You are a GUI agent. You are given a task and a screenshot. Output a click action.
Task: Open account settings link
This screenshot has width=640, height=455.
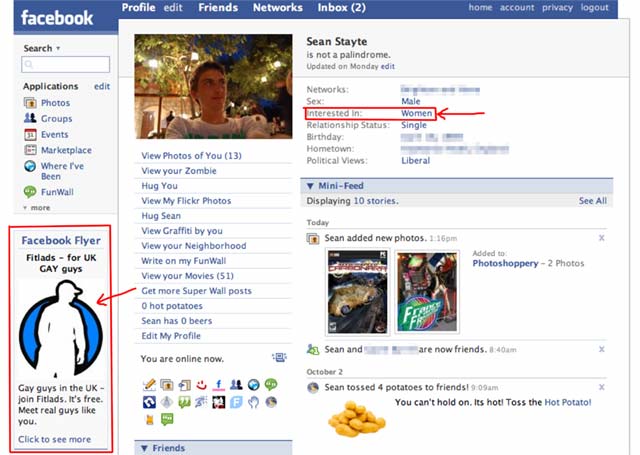(517, 7)
